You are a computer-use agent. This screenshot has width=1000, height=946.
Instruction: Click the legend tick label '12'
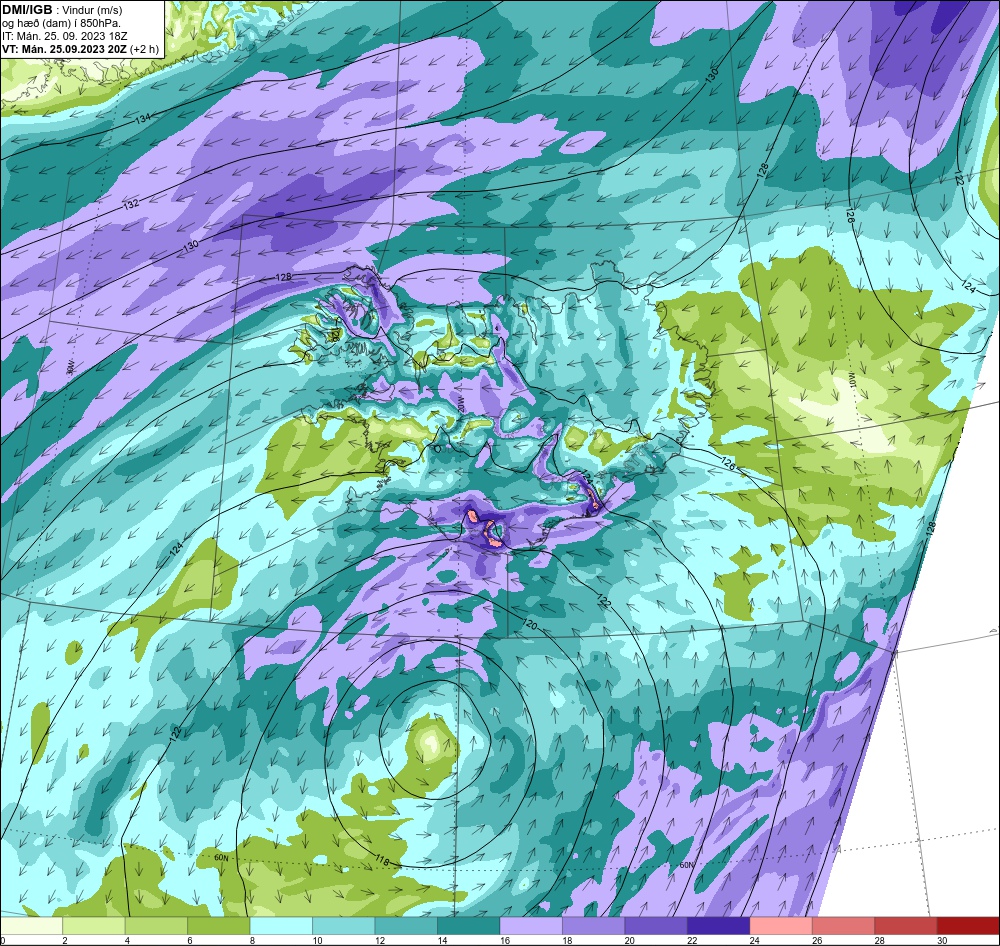[x=379, y=940]
